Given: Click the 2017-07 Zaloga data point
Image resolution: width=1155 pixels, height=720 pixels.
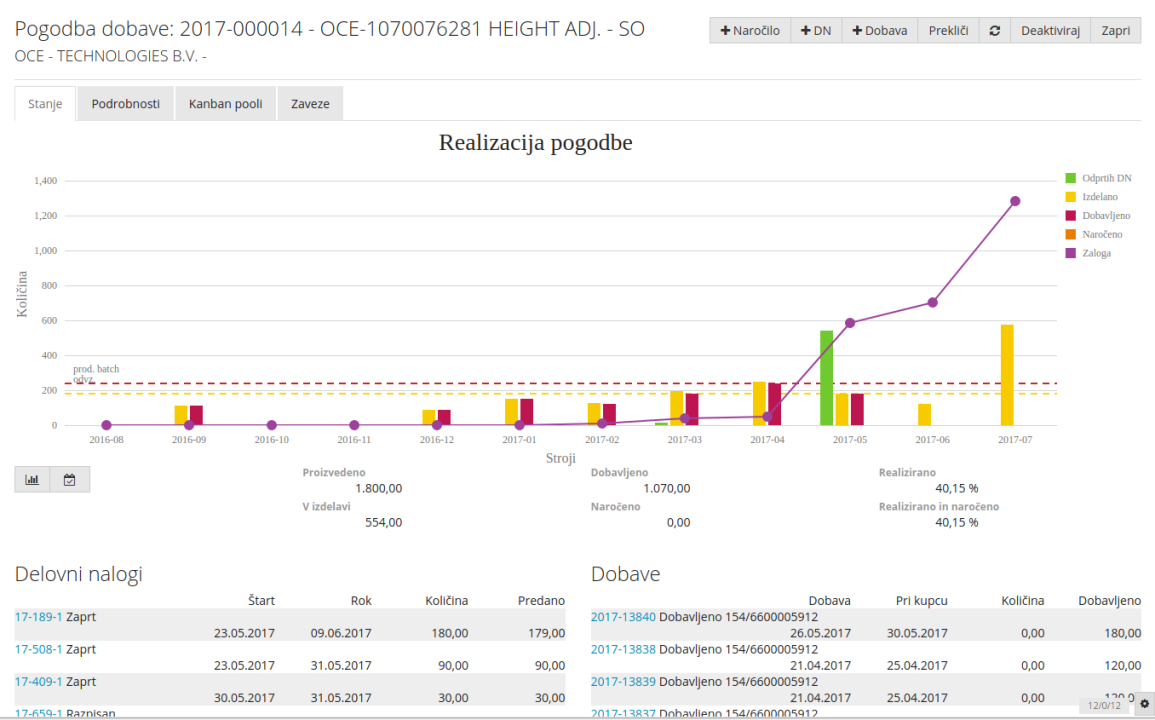Looking at the screenshot, I should [1015, 201].
